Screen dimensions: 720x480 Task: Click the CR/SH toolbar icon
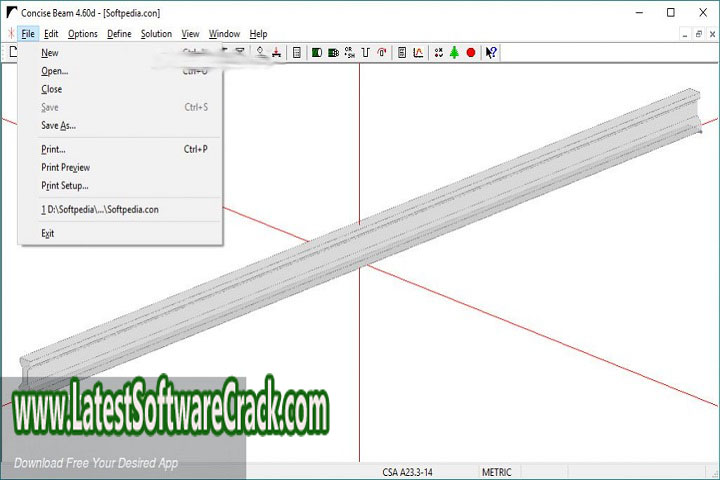[x=349, y=52]
